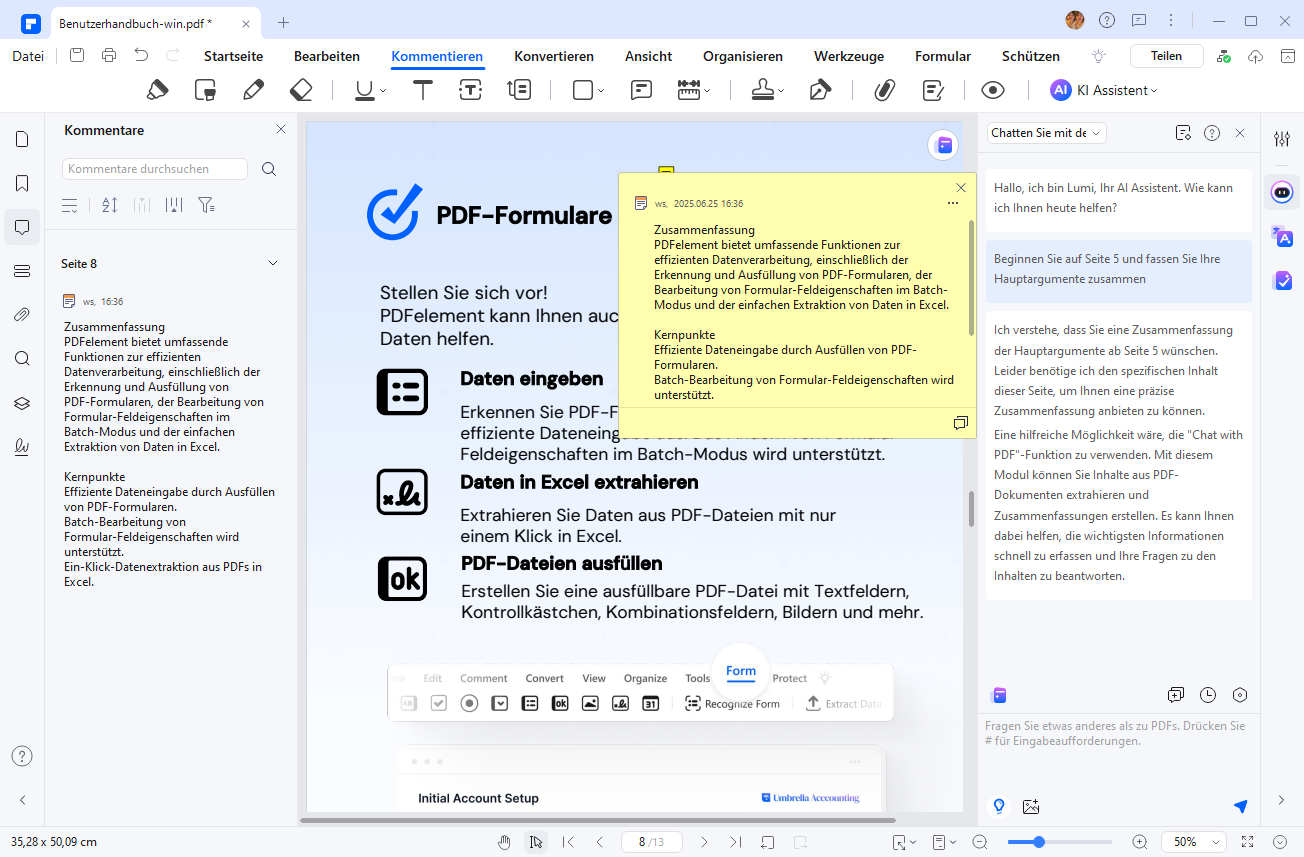This screenshot has width=1304, height=857.
Task: Open signatures panel in left sidebar
Action: [22, 447]
